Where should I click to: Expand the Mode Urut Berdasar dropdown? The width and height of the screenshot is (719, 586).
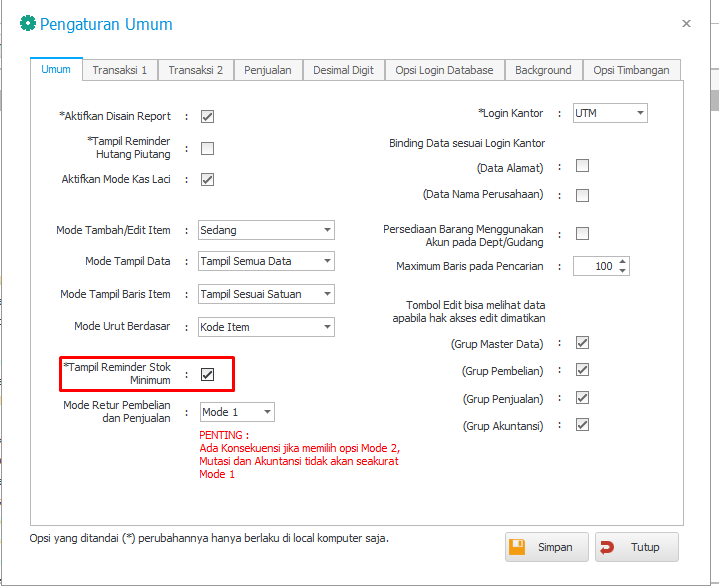pyautogui.click(x=266, y=327)
